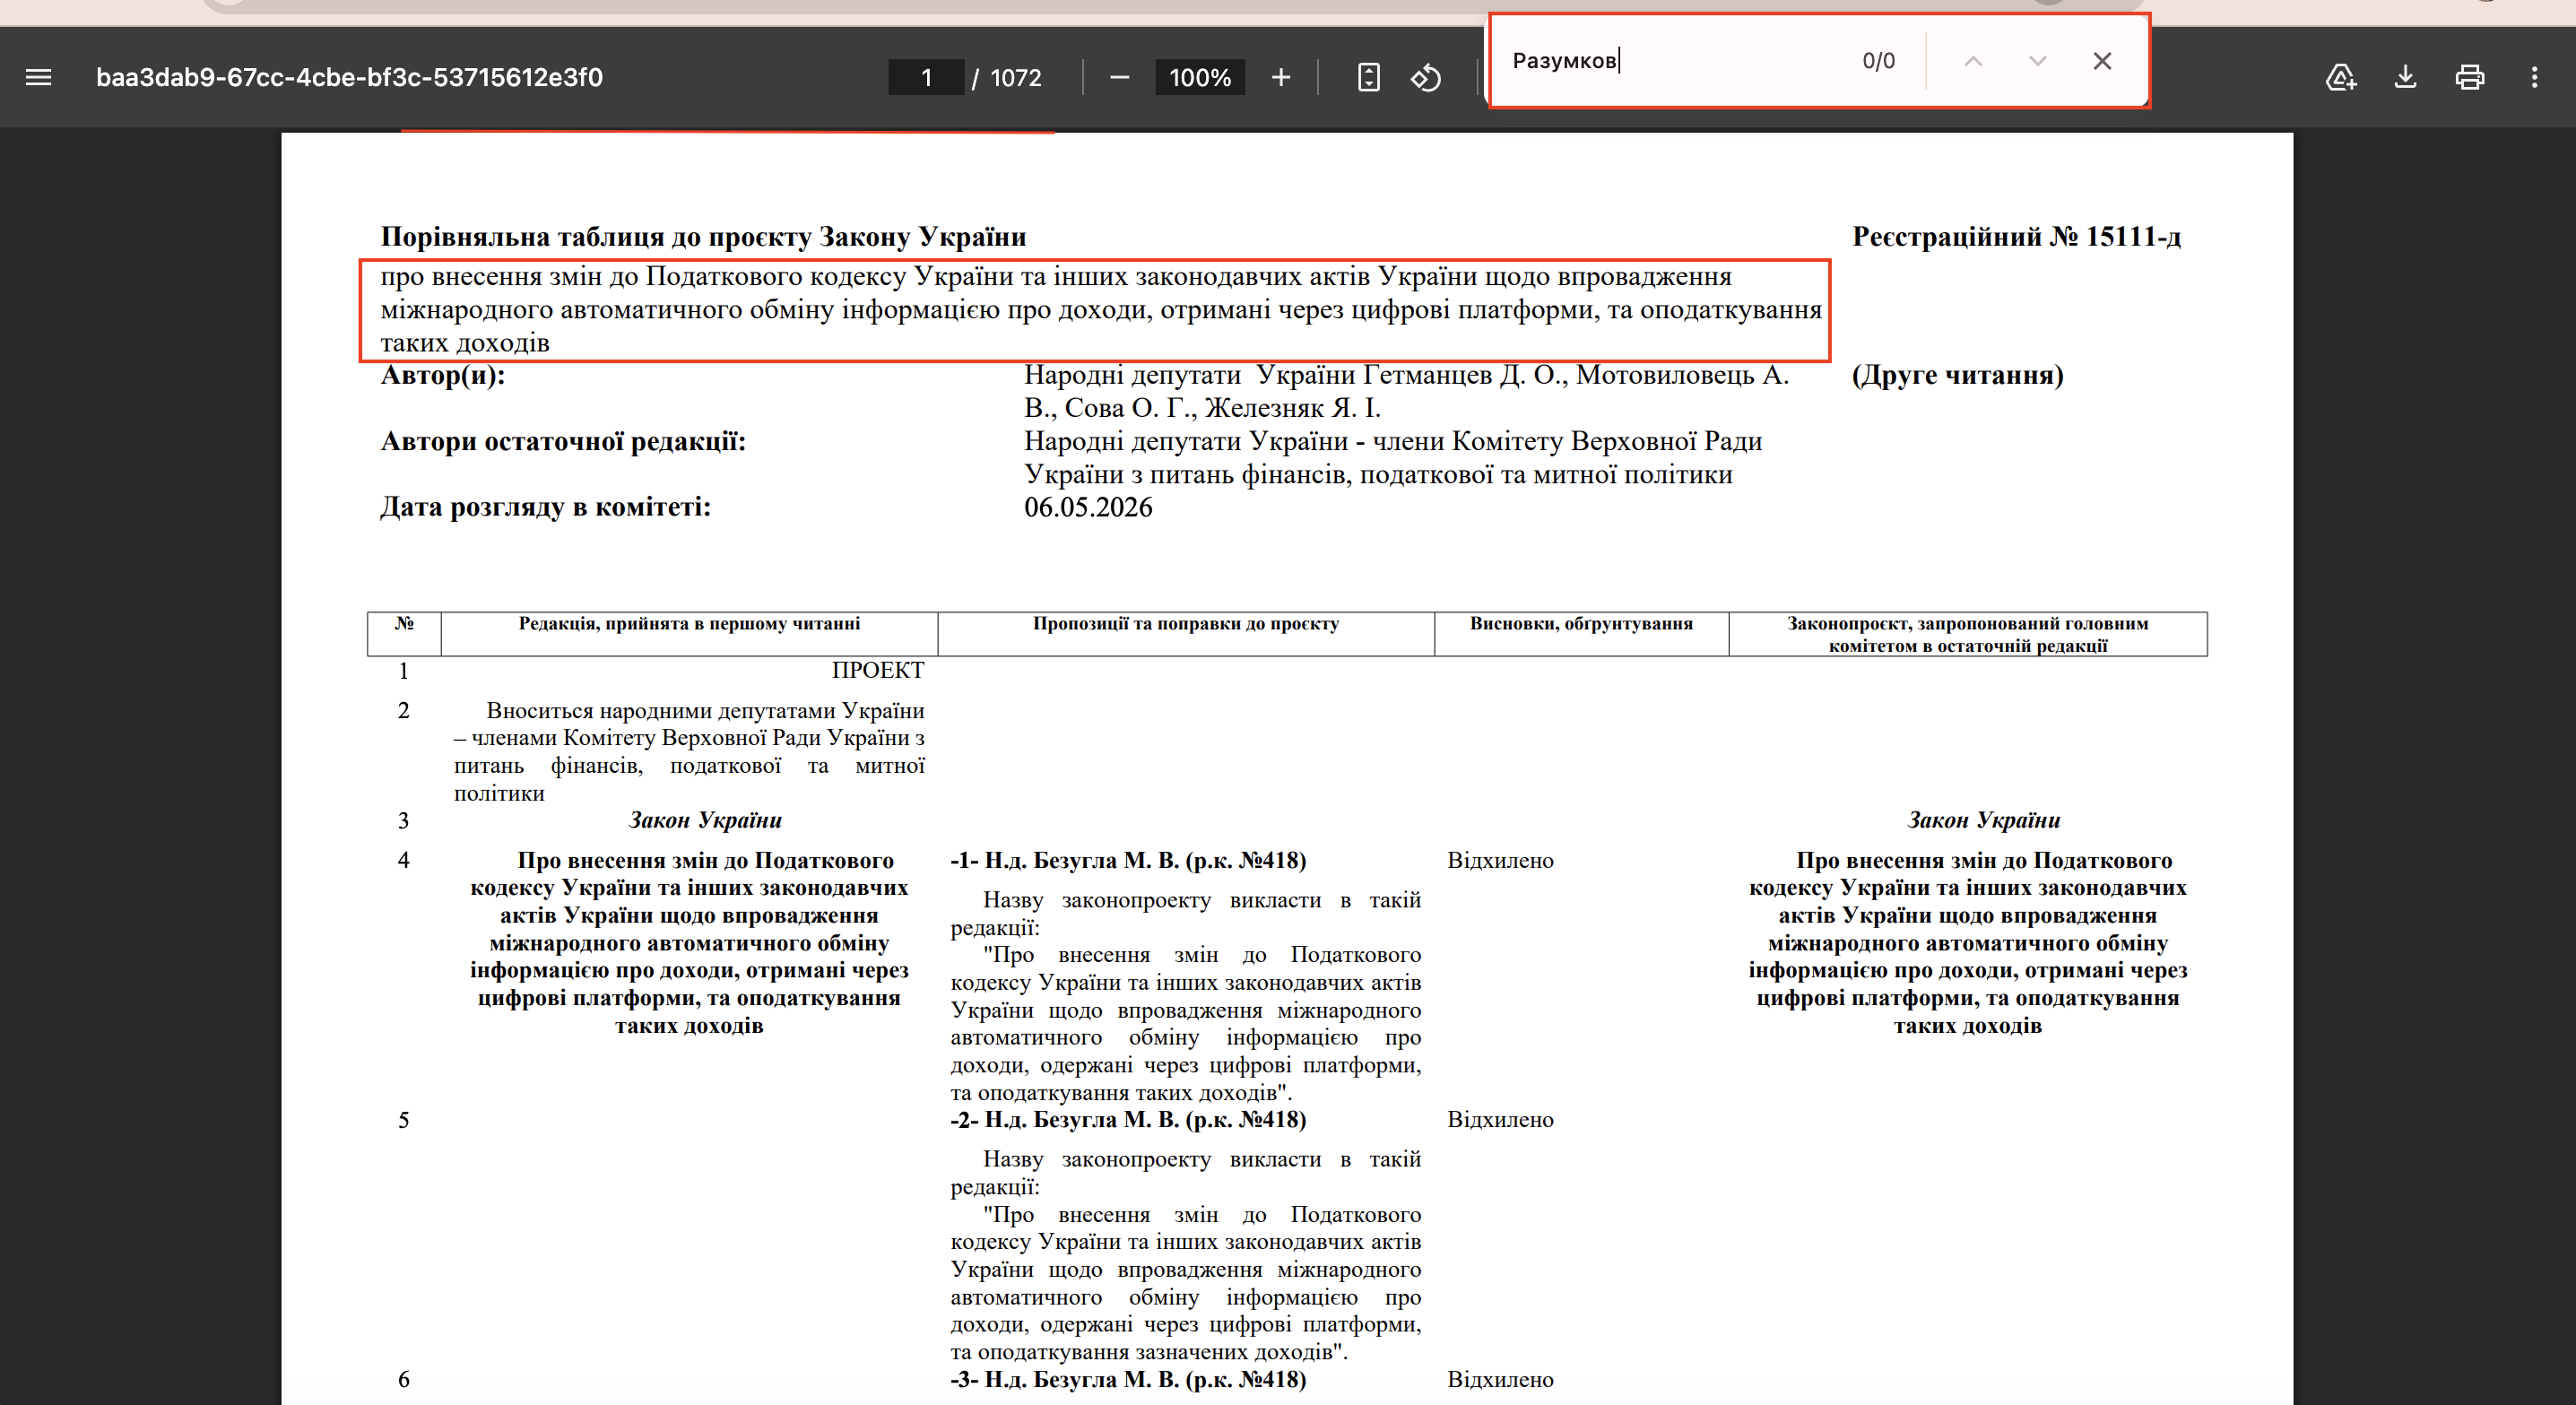The height and width of the screenshot is (1405, 2576).
Task: Go to next search result arrow
Action: [2037, 61]
